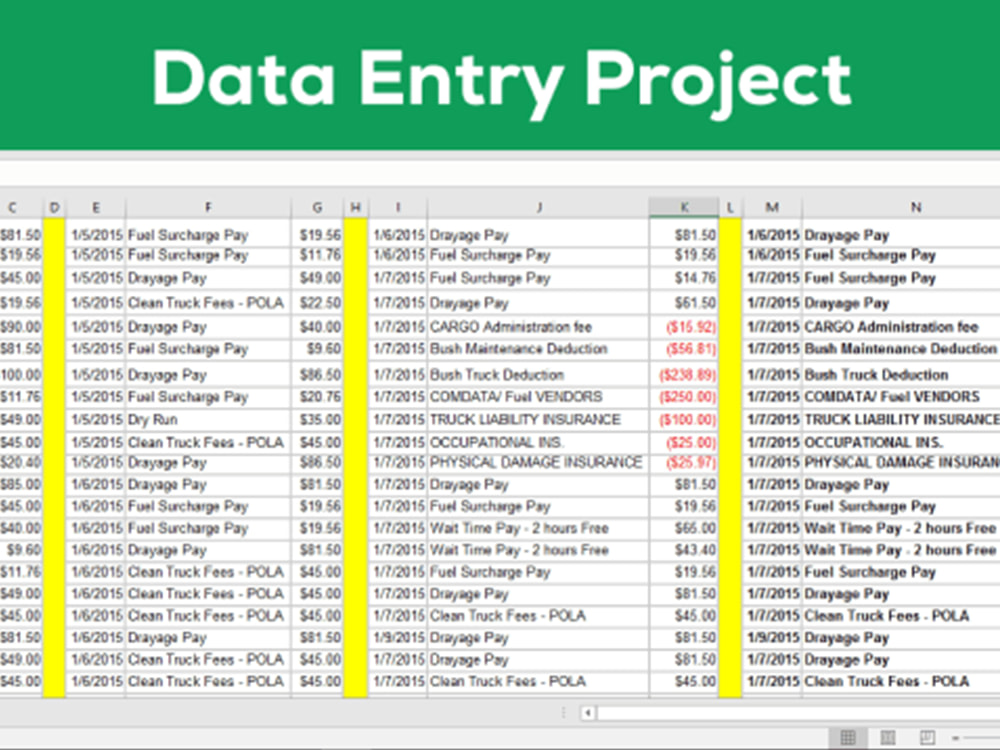Select the "$49.00" cell in column G
The height and width of the screenshot is (750, 1000).
point(317,278)
